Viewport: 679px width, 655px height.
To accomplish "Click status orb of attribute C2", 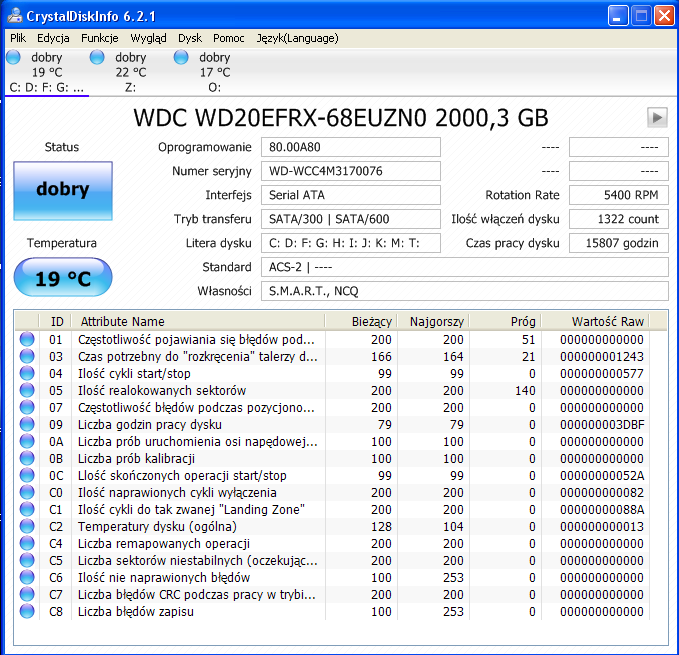I will 27,526.
